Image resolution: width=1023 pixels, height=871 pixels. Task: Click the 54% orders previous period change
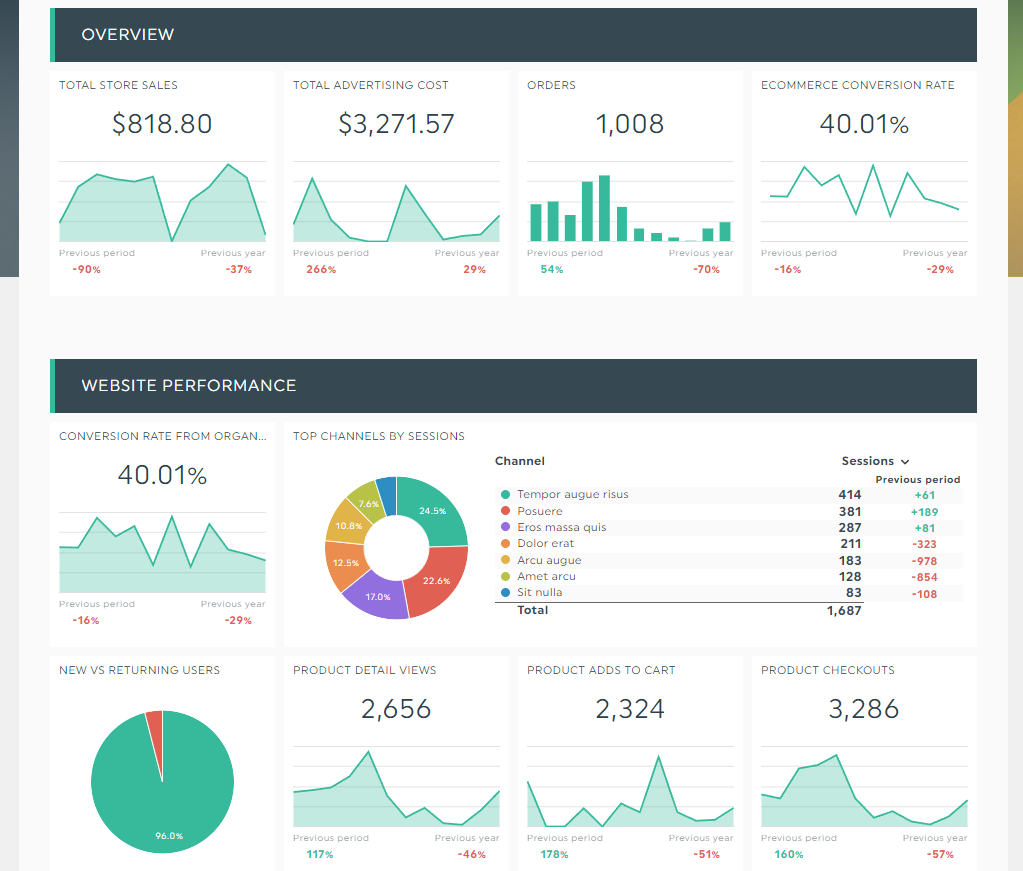pyautogui.click(x=551, y=269)
